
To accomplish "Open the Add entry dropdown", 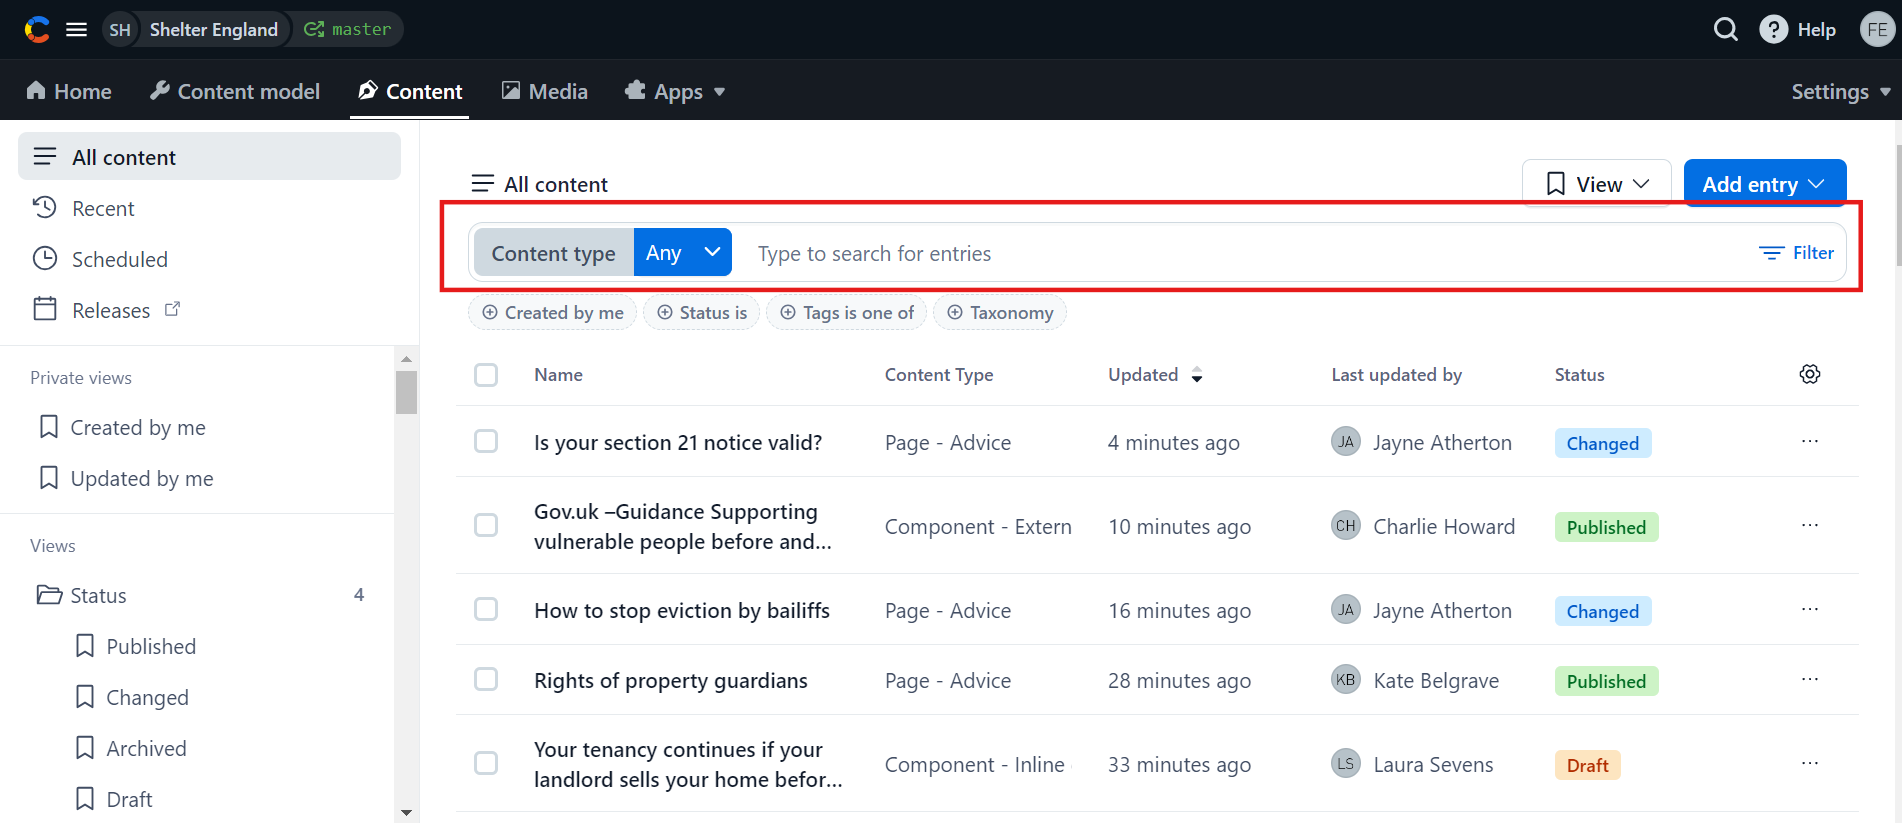I will 1765,184.
